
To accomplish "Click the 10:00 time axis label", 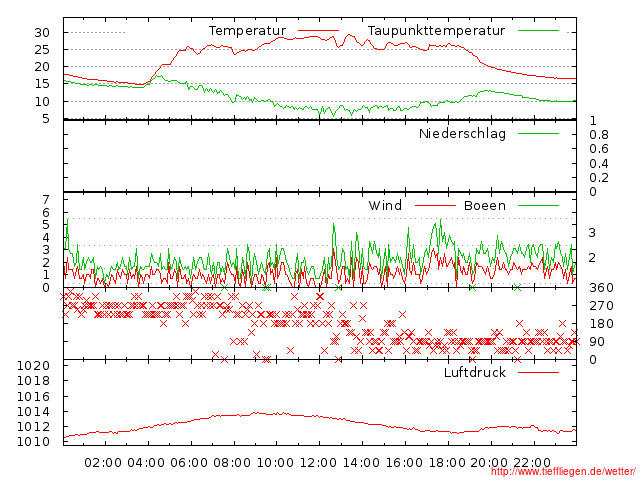I will pyautogui.click(x=275, y=463).
